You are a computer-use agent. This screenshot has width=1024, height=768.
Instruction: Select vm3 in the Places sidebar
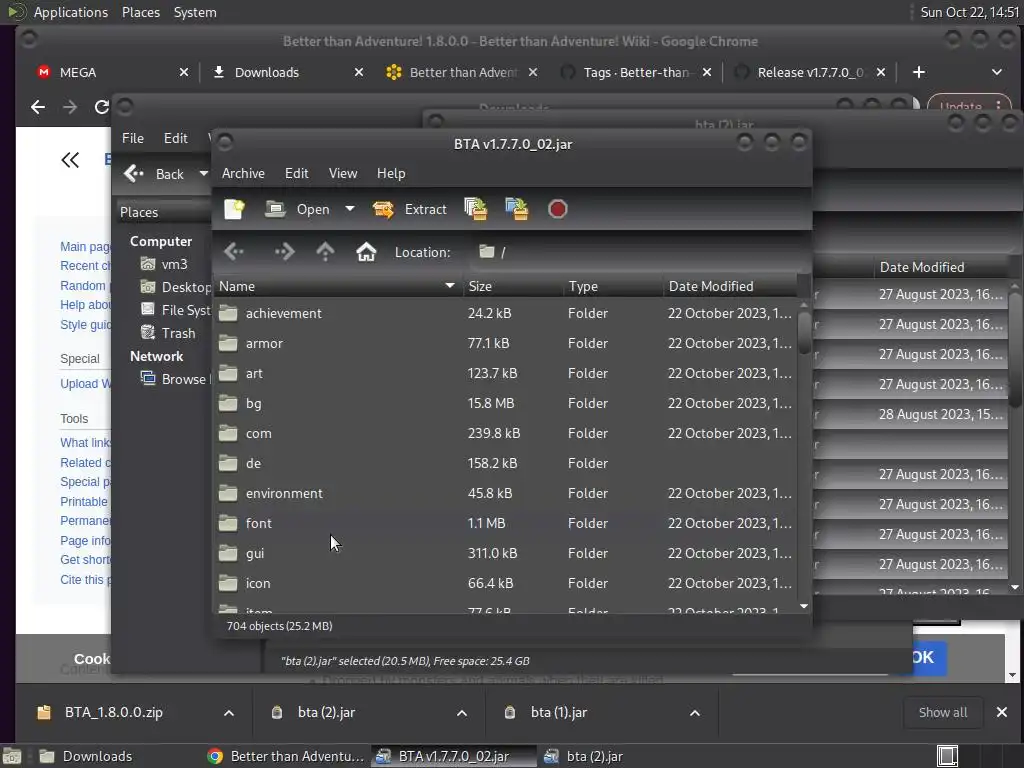(165, 264)
